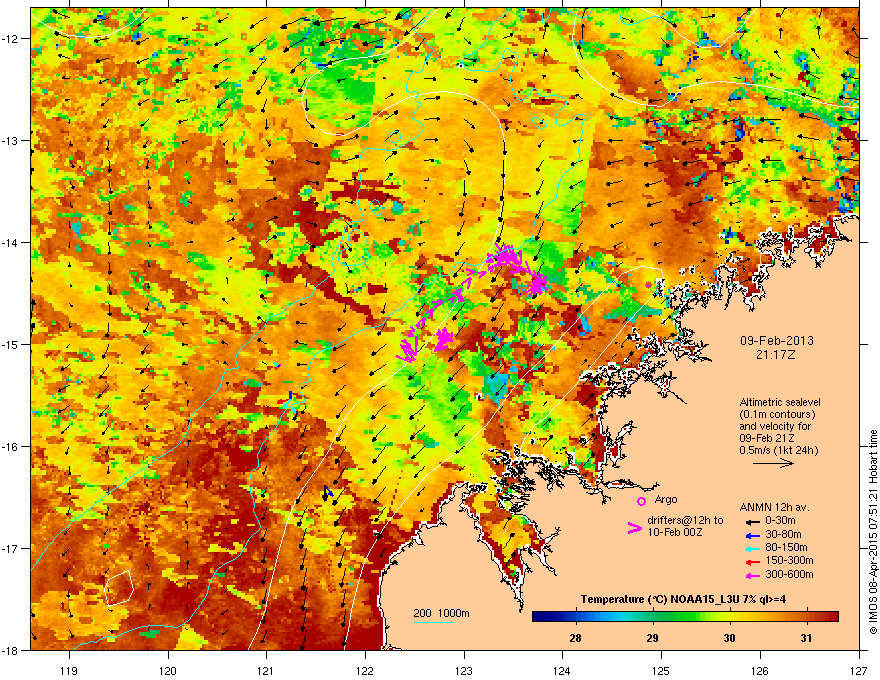The image size is (880, 680).
Task: Click the Temperature NOAA15_L3U colorbar title
Action: click(x=683, y=599)
